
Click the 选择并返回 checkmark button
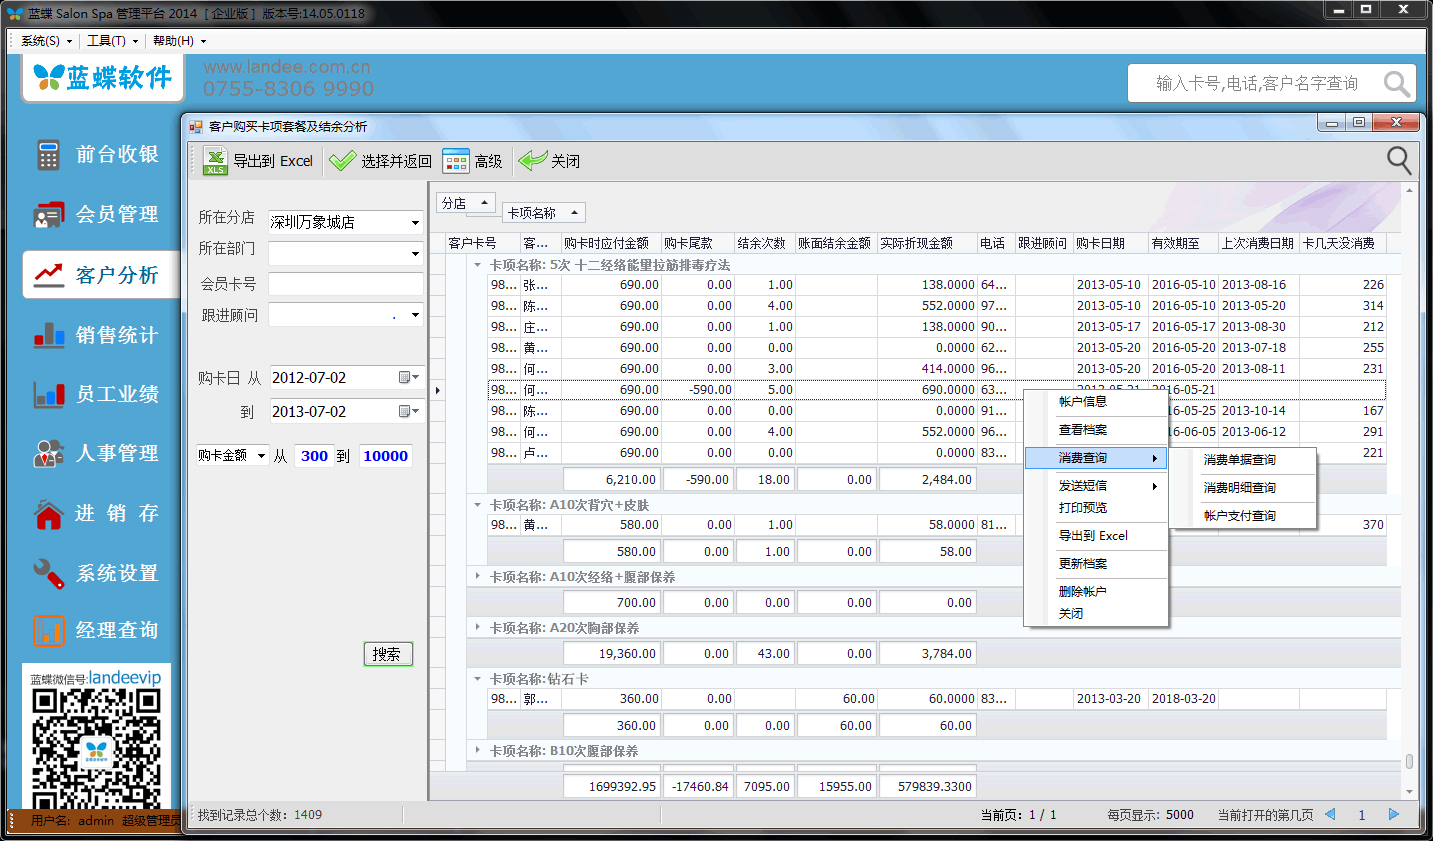coord(381,161)
